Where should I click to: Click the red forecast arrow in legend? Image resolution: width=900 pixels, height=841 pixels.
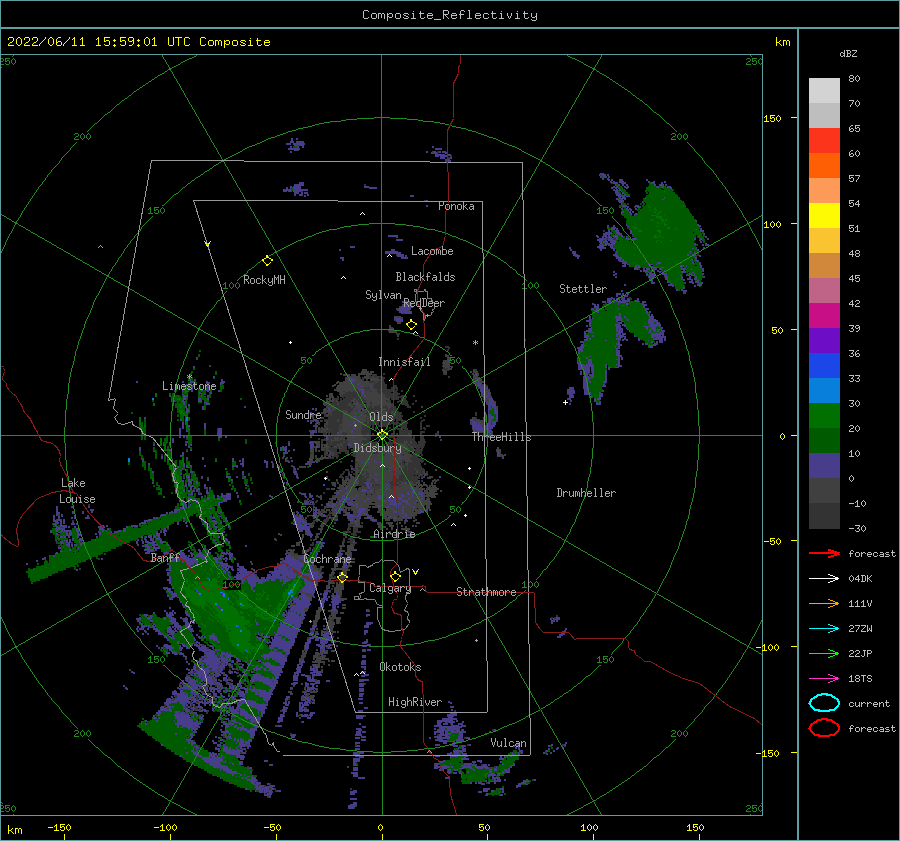(x=824, y=553)
